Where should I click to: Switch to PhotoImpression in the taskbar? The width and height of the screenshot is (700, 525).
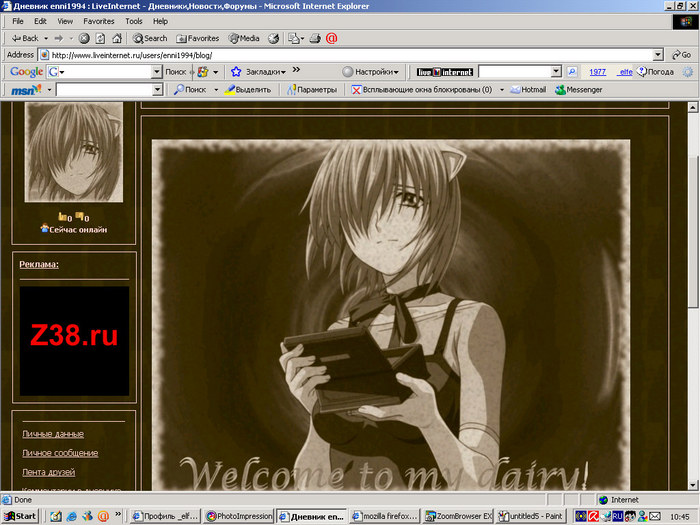(x=239, y=516)
